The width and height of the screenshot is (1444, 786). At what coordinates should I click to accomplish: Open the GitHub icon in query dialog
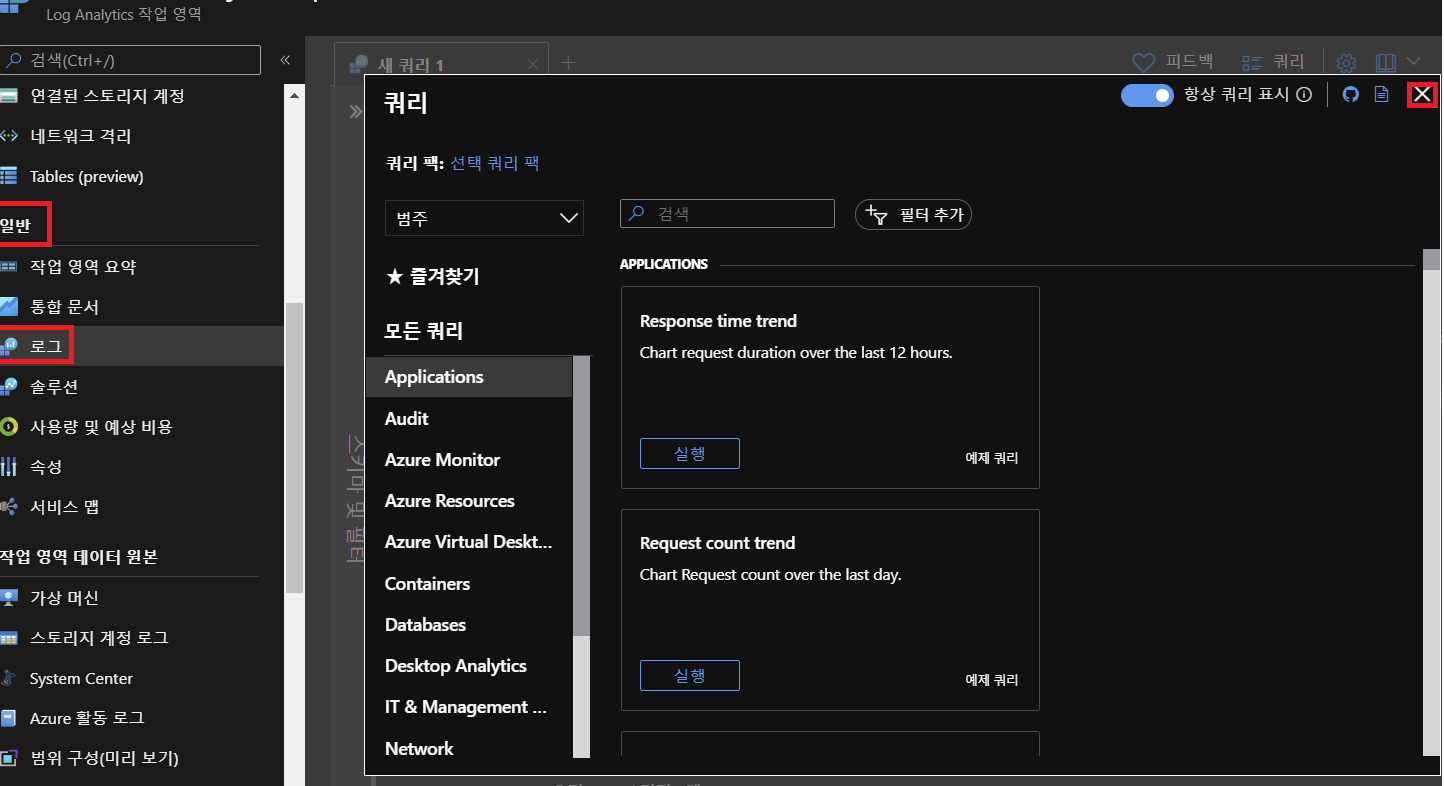tap(1350, 95)
